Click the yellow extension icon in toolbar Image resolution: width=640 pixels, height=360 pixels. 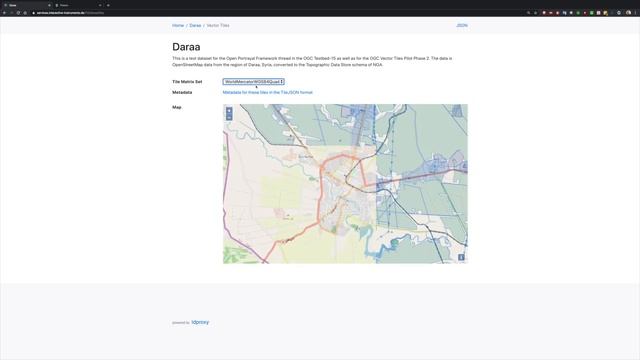point(605,13)
